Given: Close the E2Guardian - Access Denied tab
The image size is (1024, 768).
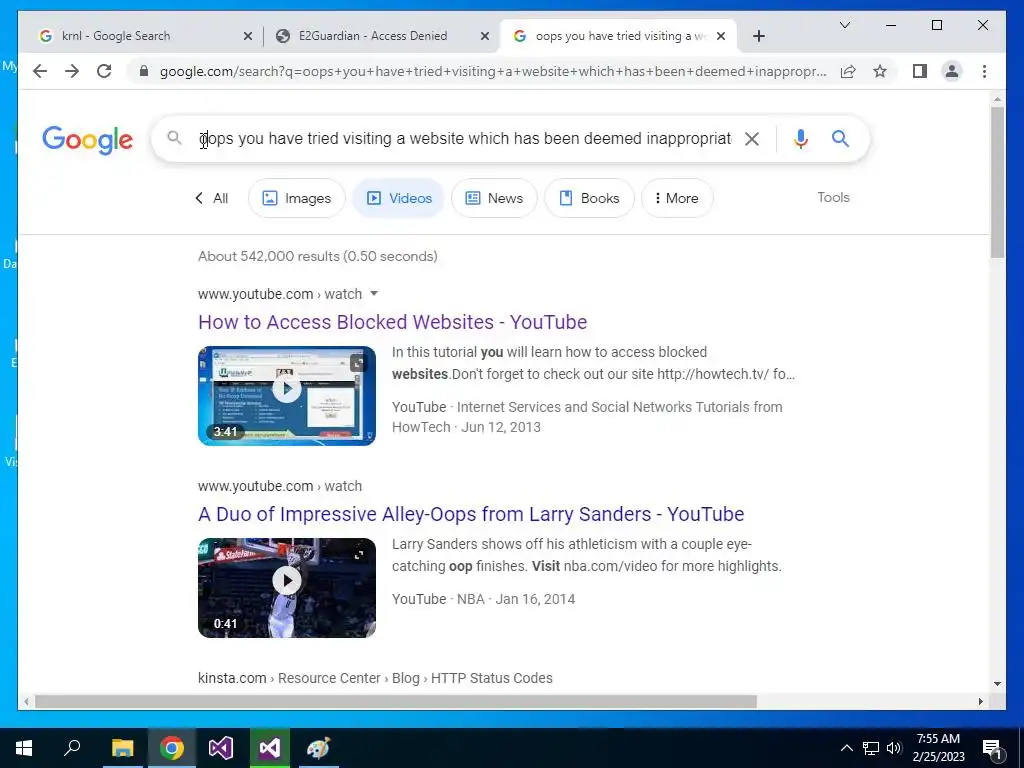Looking at the screenshot, I should pos(485,36).
